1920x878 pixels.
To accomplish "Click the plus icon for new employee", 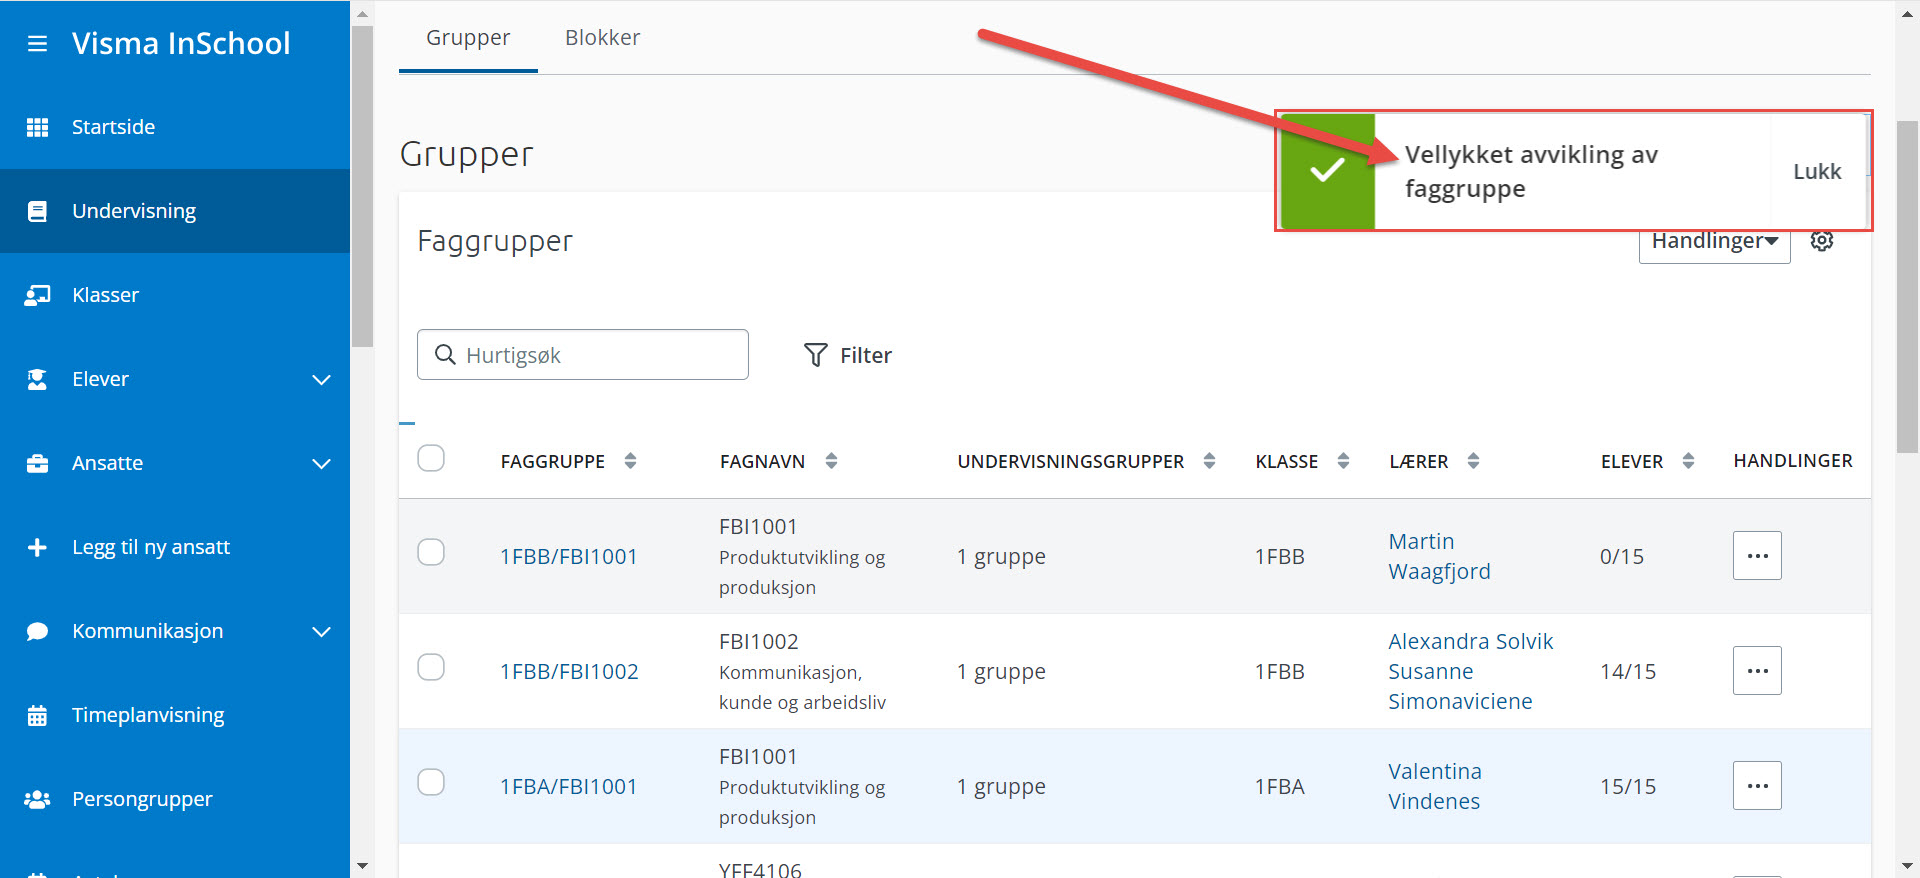I will [x=37, y=547].
